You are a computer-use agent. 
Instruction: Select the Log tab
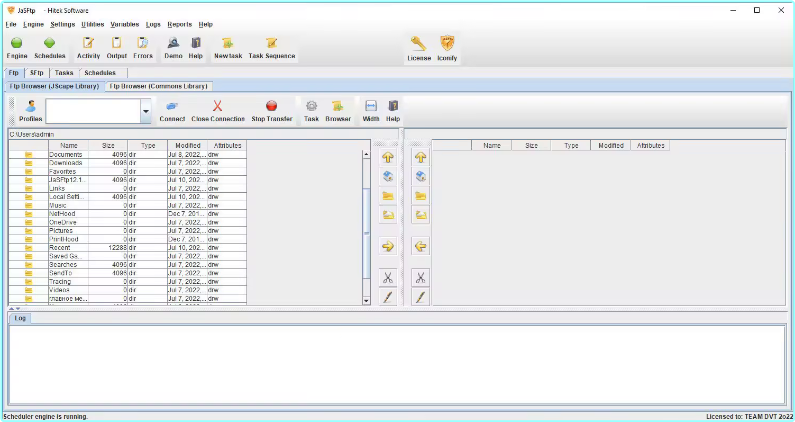coord(20,318)
